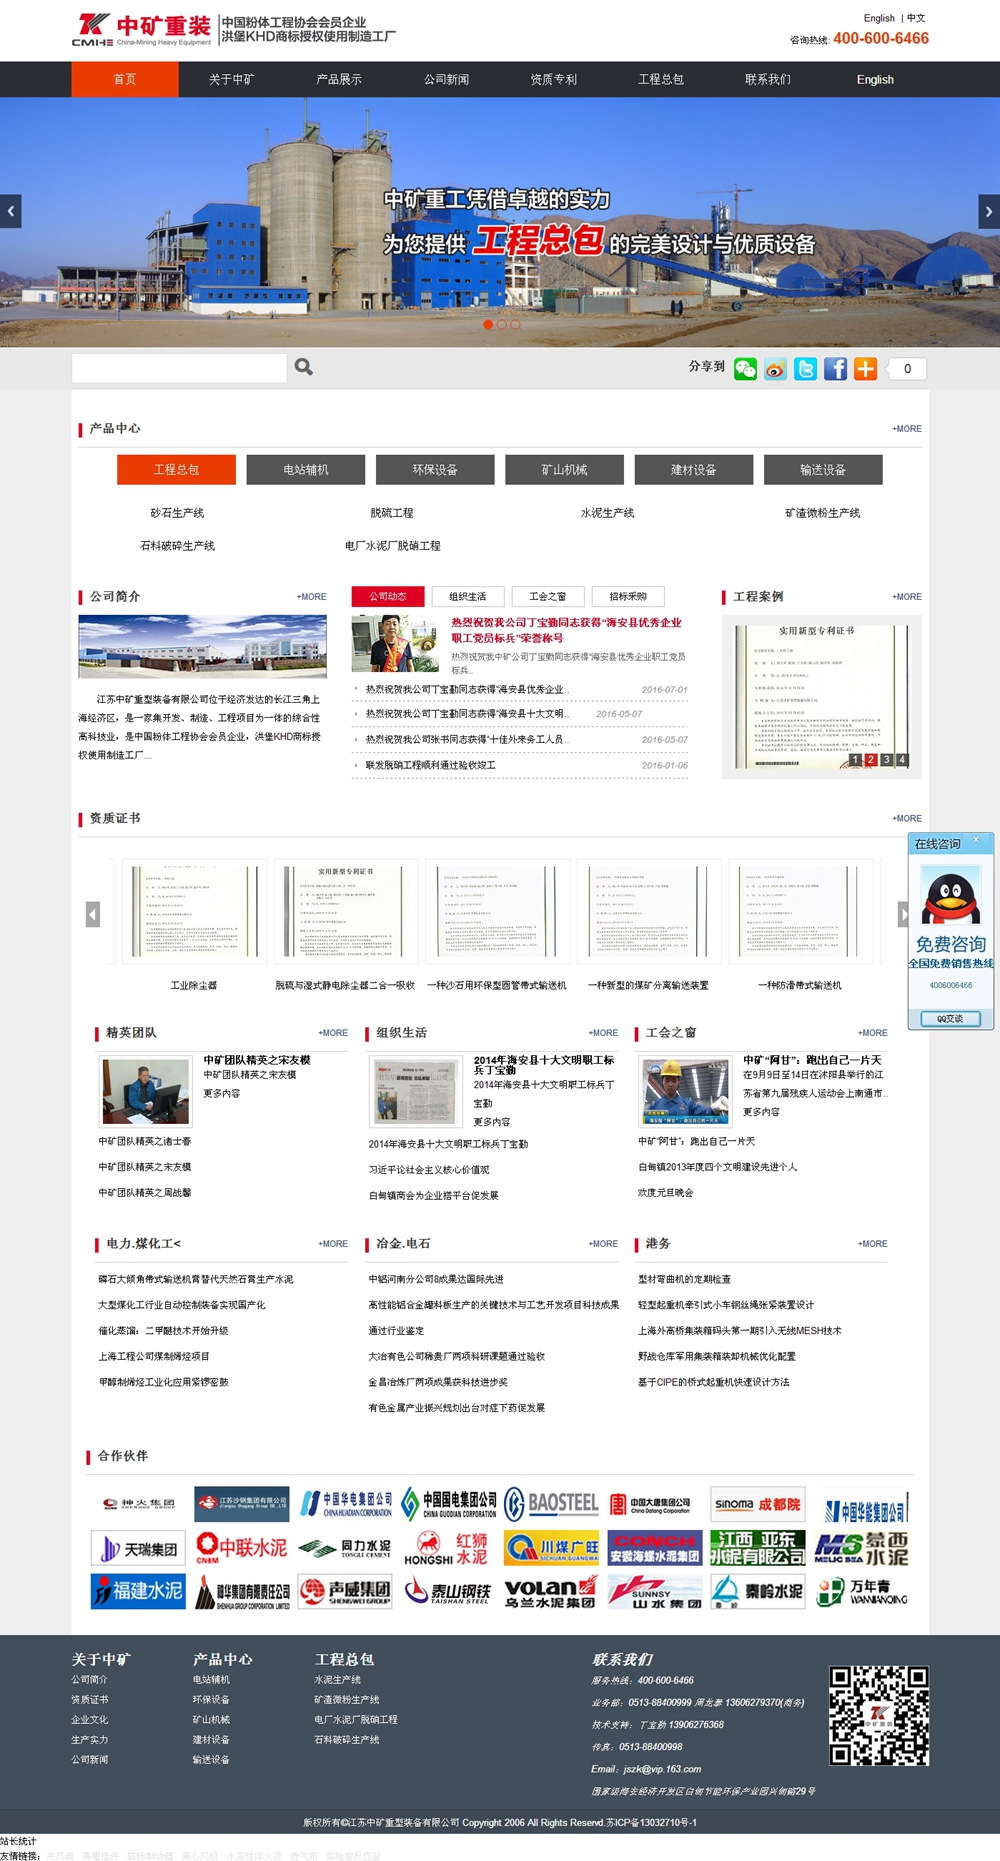The width and height of the screenshot is (1000, 1861).
Task: Share page via Twitter icon
Action: (805, 369)
